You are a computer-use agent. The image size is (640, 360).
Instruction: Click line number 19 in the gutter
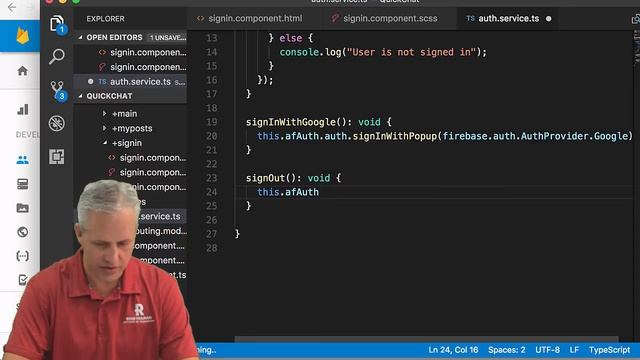(x=211, y=122)
